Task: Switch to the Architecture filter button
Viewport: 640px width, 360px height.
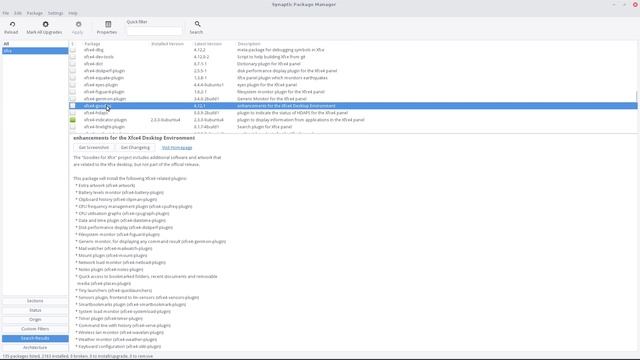Action: coord(35,348)
